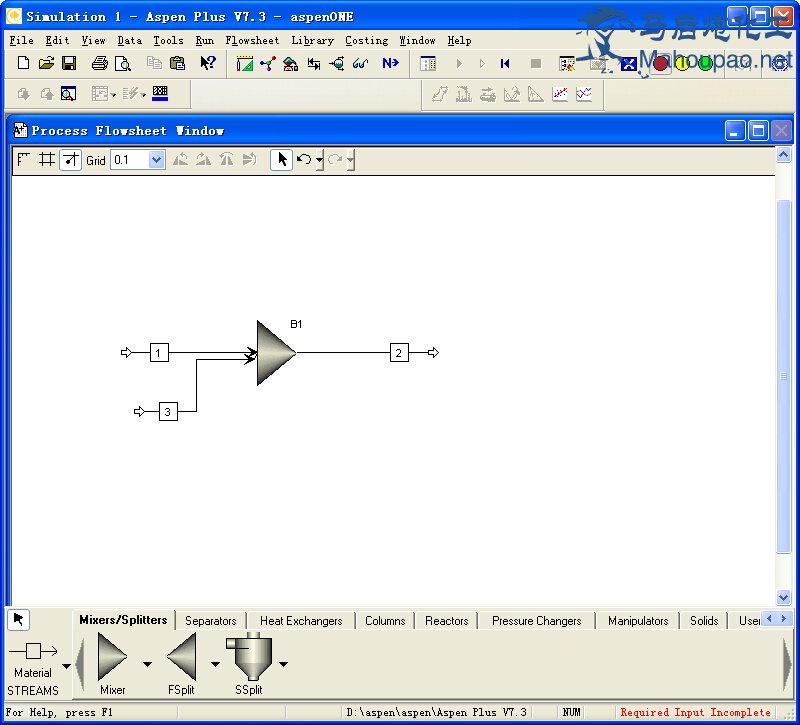800x725 pixels.
Task: Toggle the model library select-mode arrow
Action: pyautogui.click(x=19, y=620)
